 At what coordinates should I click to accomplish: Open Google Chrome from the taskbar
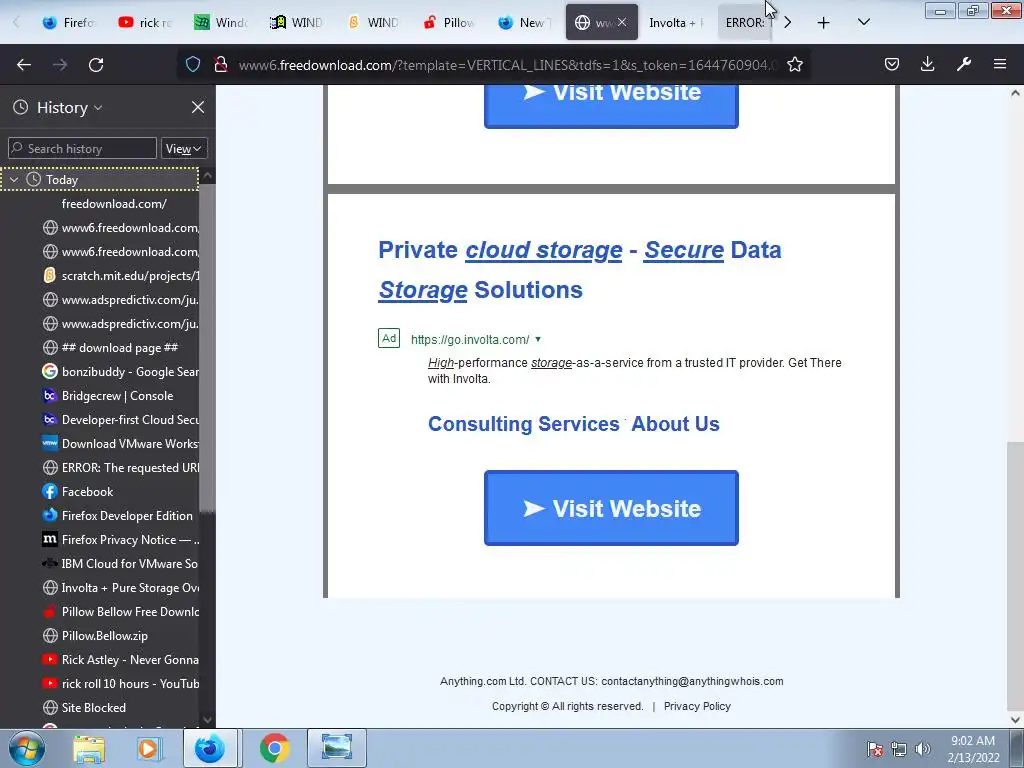pyautogui.click(x=274, y=748)
